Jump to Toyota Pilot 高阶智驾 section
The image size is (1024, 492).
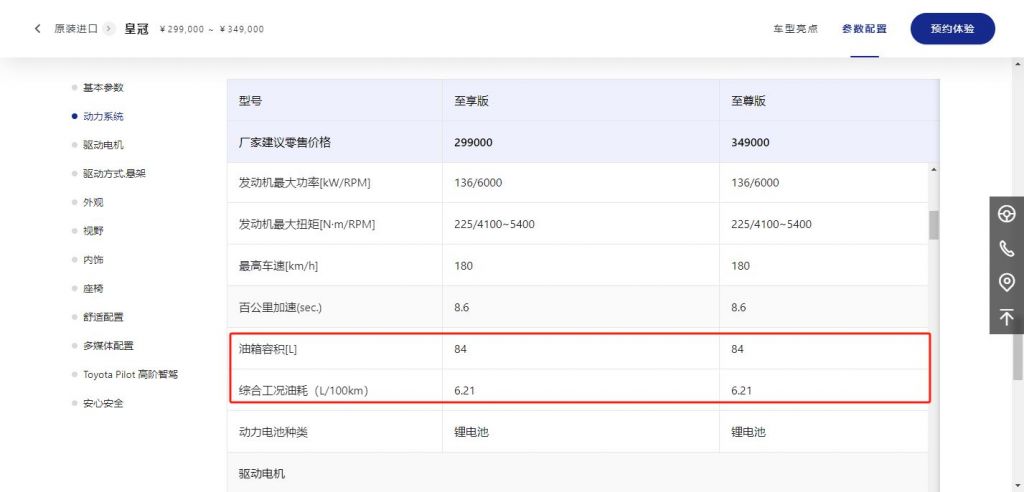click(130, 375)
